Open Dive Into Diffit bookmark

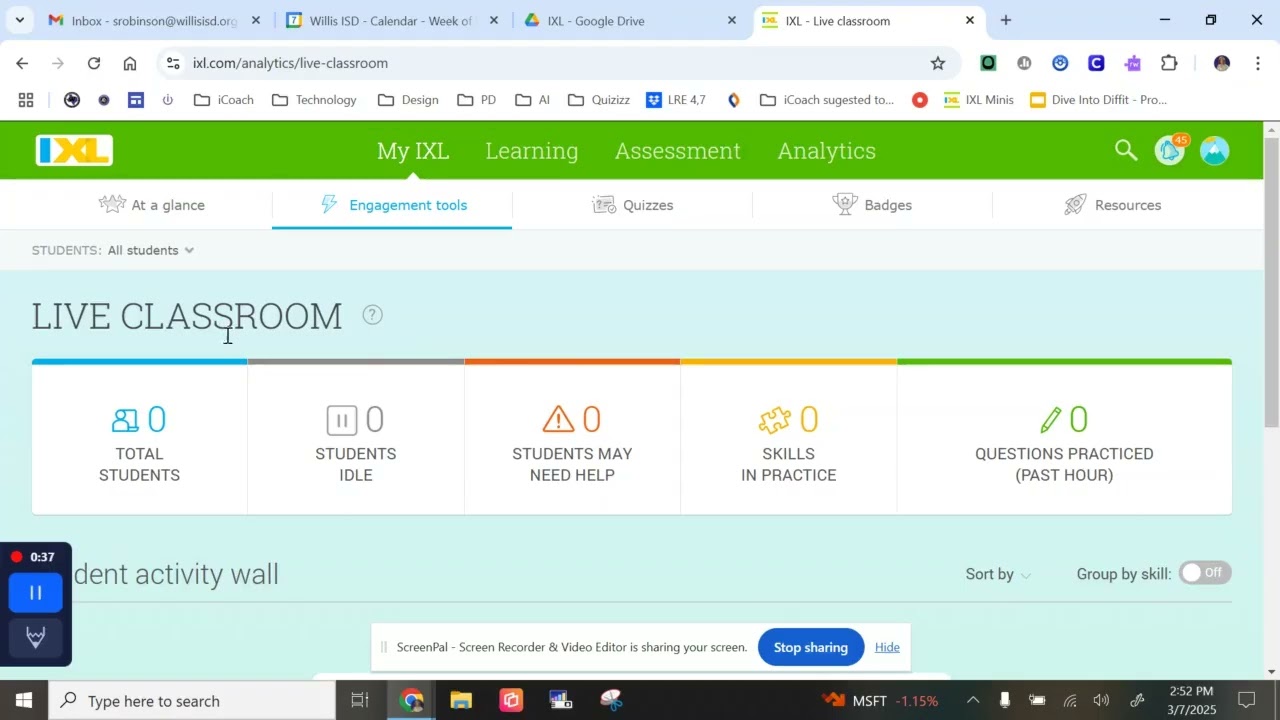click(x=1099, y=100)
